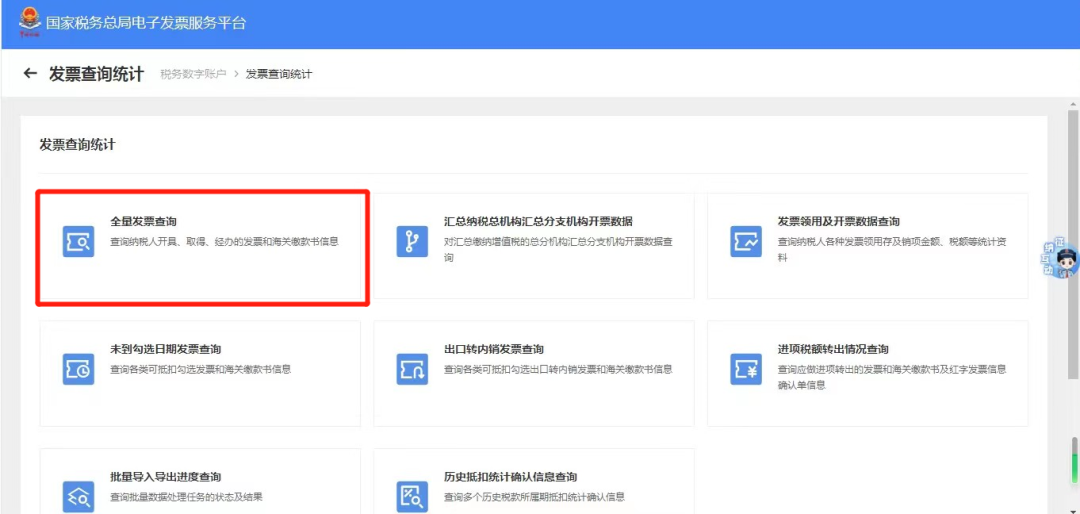Open 出口转内销发票查询 title

pyautogui.click(x=493, y=349)
